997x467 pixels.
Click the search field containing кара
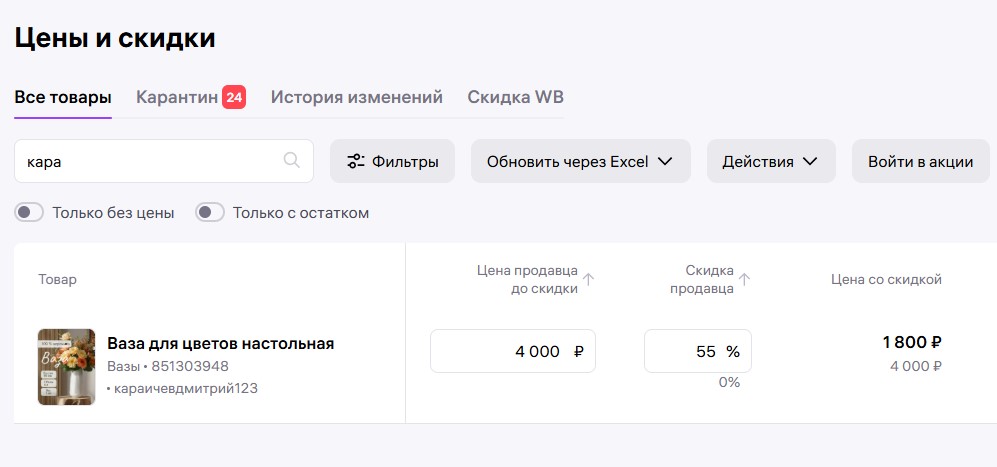pyautogui.click(x=150, y=161)
